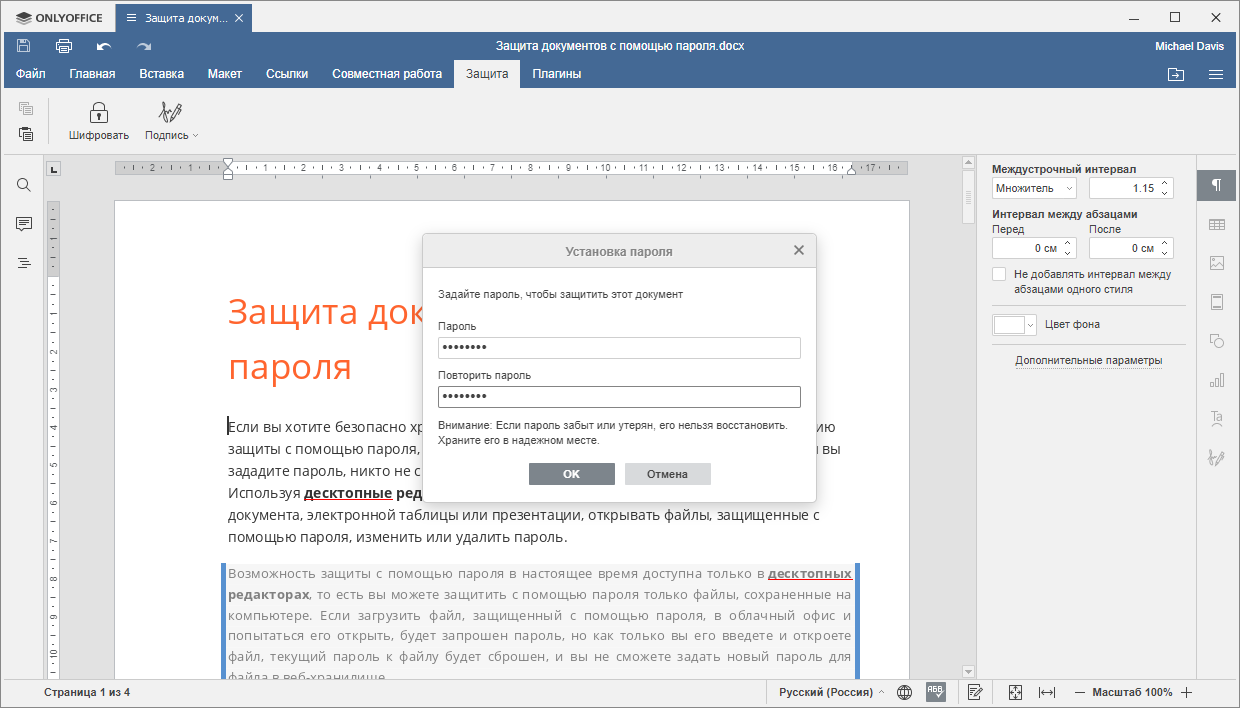Check Don't add interval between paragraphs box
This screenshot has width=1240, height=708.
[x=999, y=274]
